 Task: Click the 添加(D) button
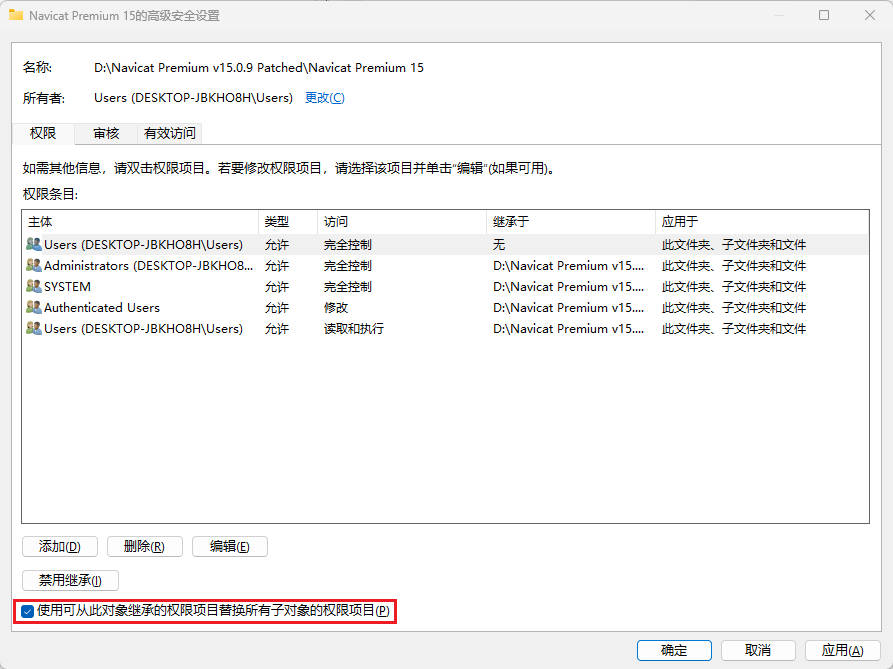[x=59, y=546]
